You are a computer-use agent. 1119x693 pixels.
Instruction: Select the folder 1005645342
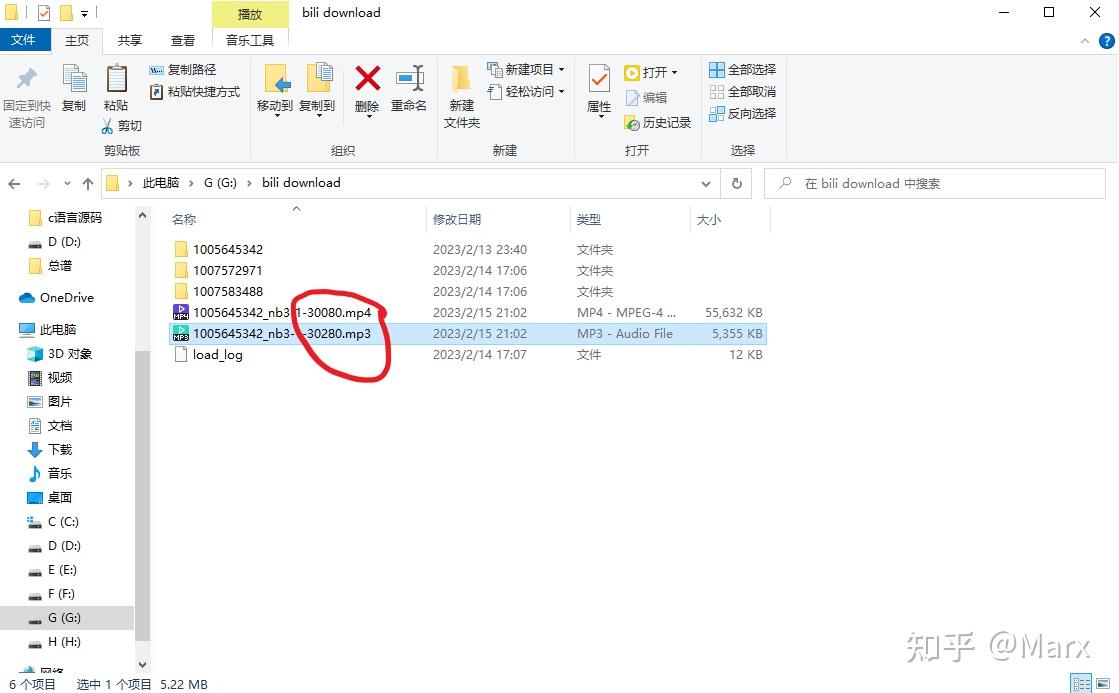[228, 250]
